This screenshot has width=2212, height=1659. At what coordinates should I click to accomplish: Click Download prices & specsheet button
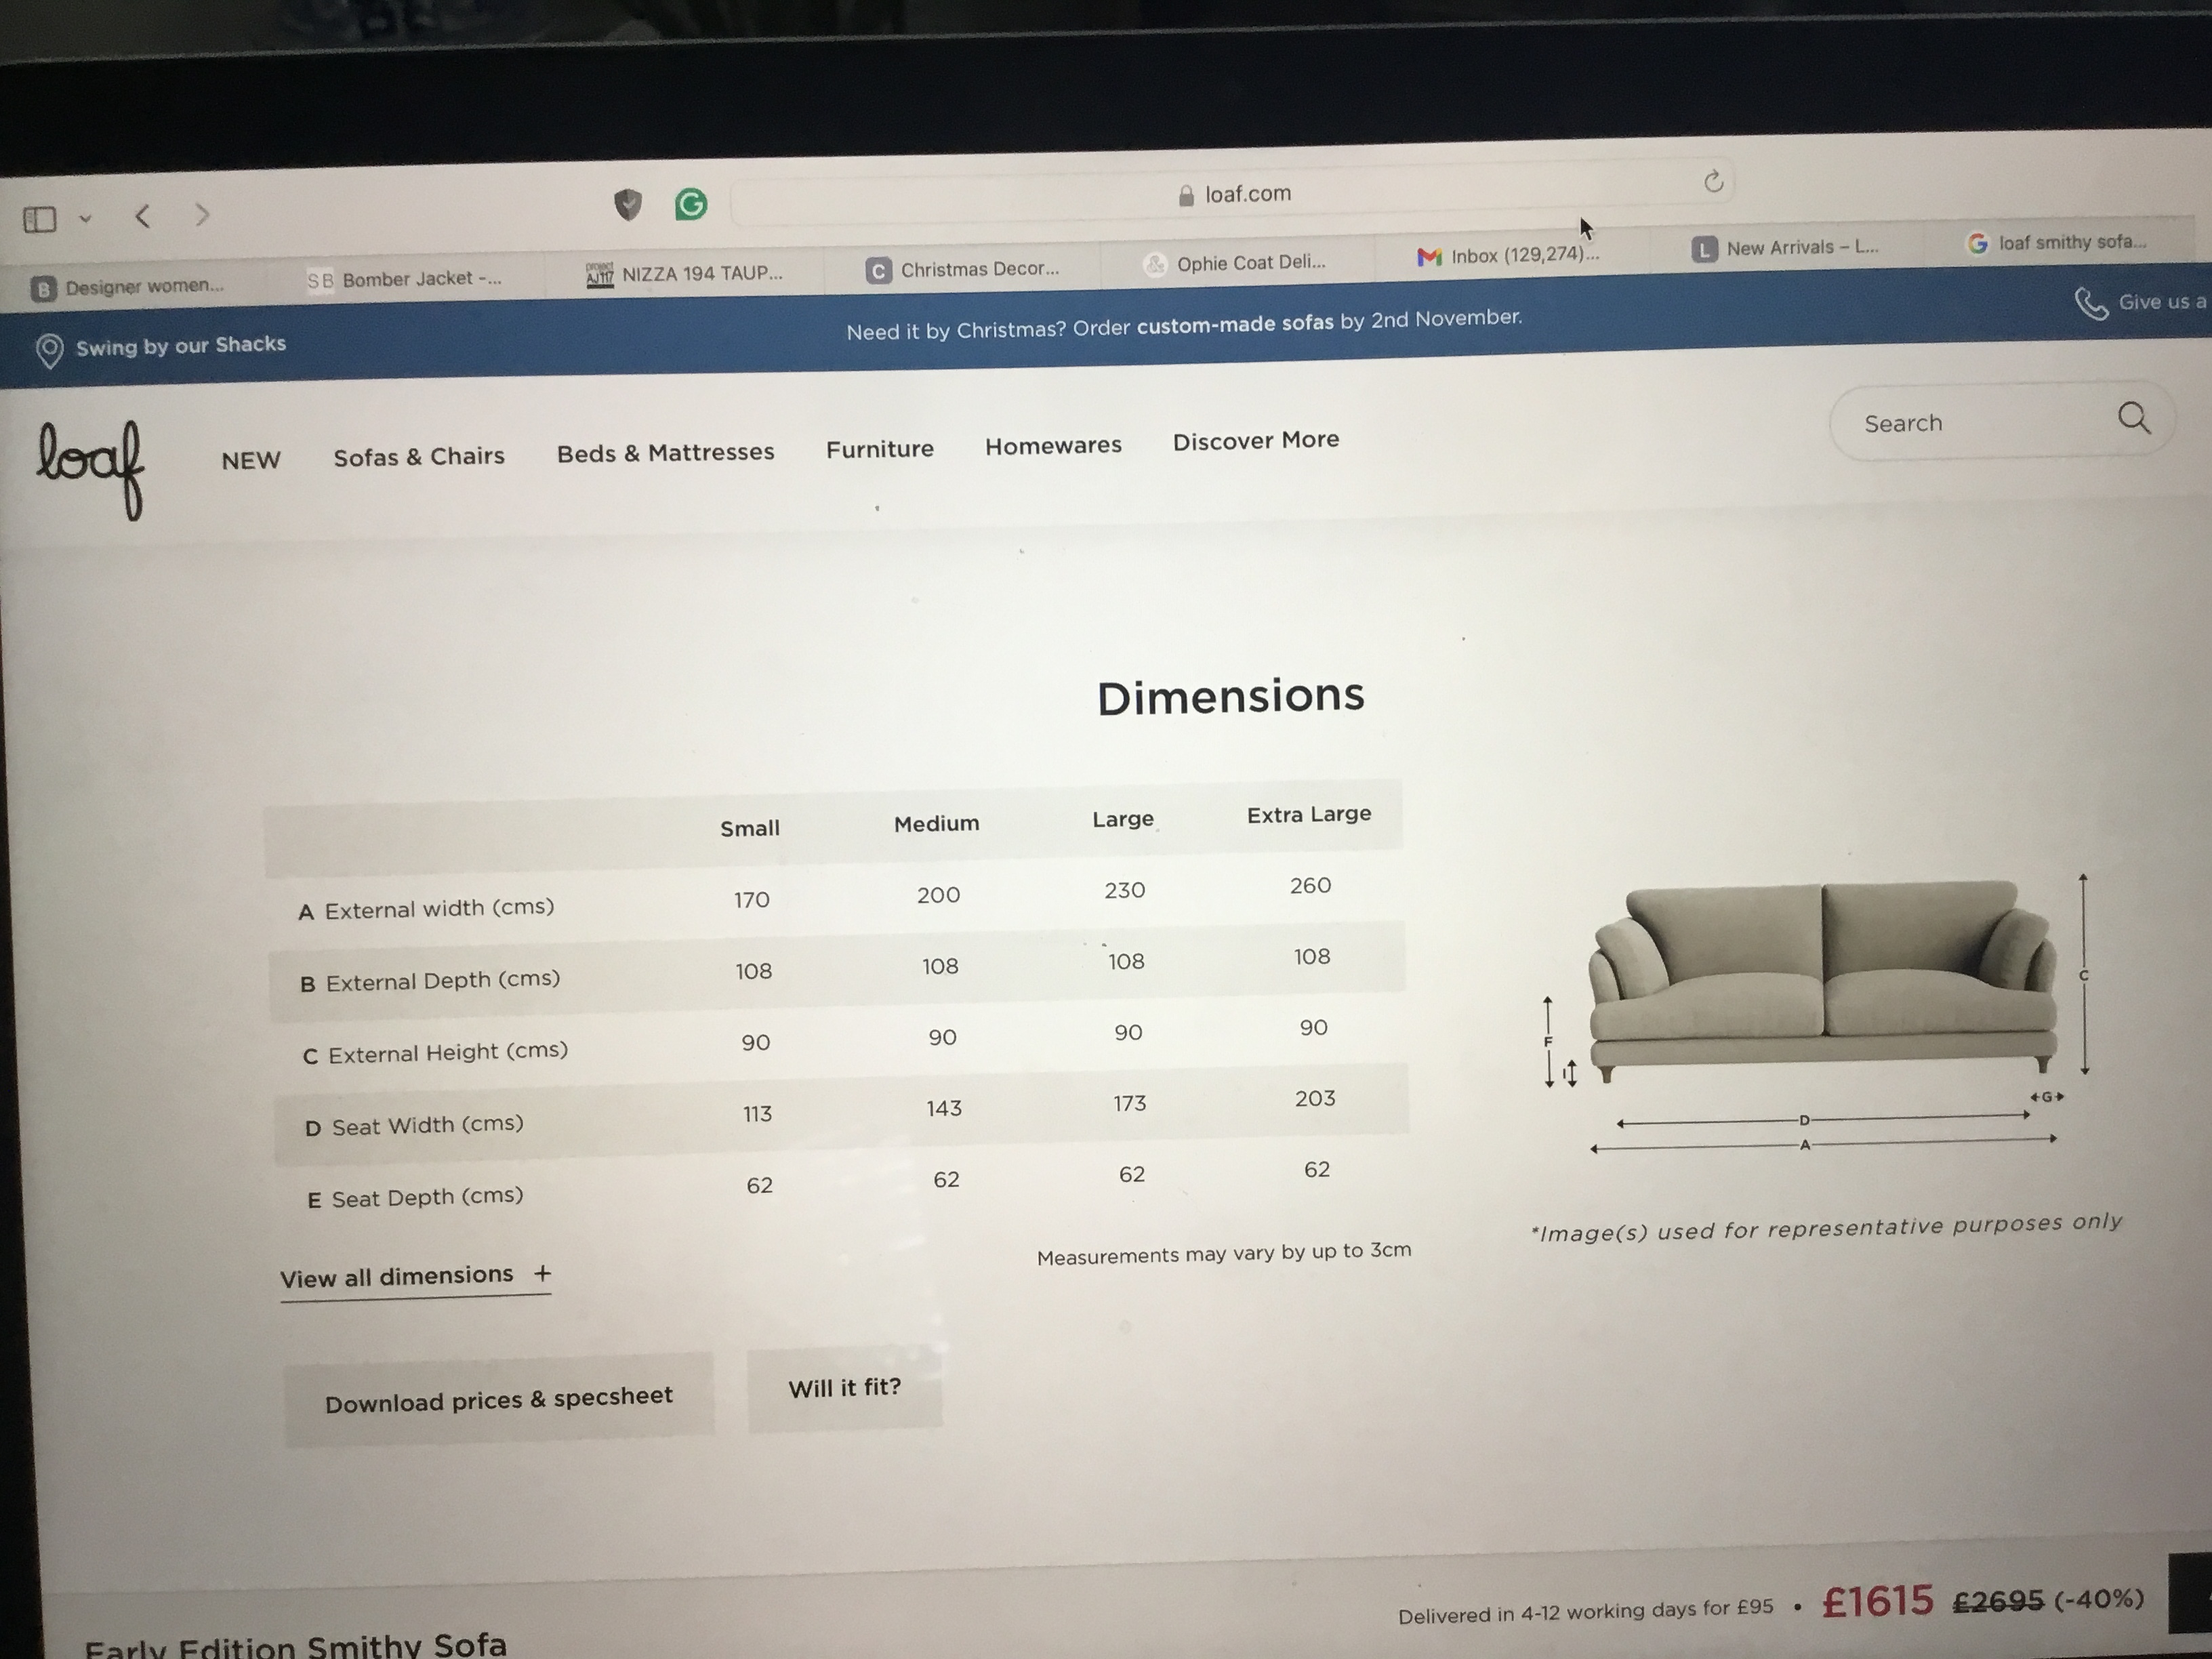coord(498,1398)
